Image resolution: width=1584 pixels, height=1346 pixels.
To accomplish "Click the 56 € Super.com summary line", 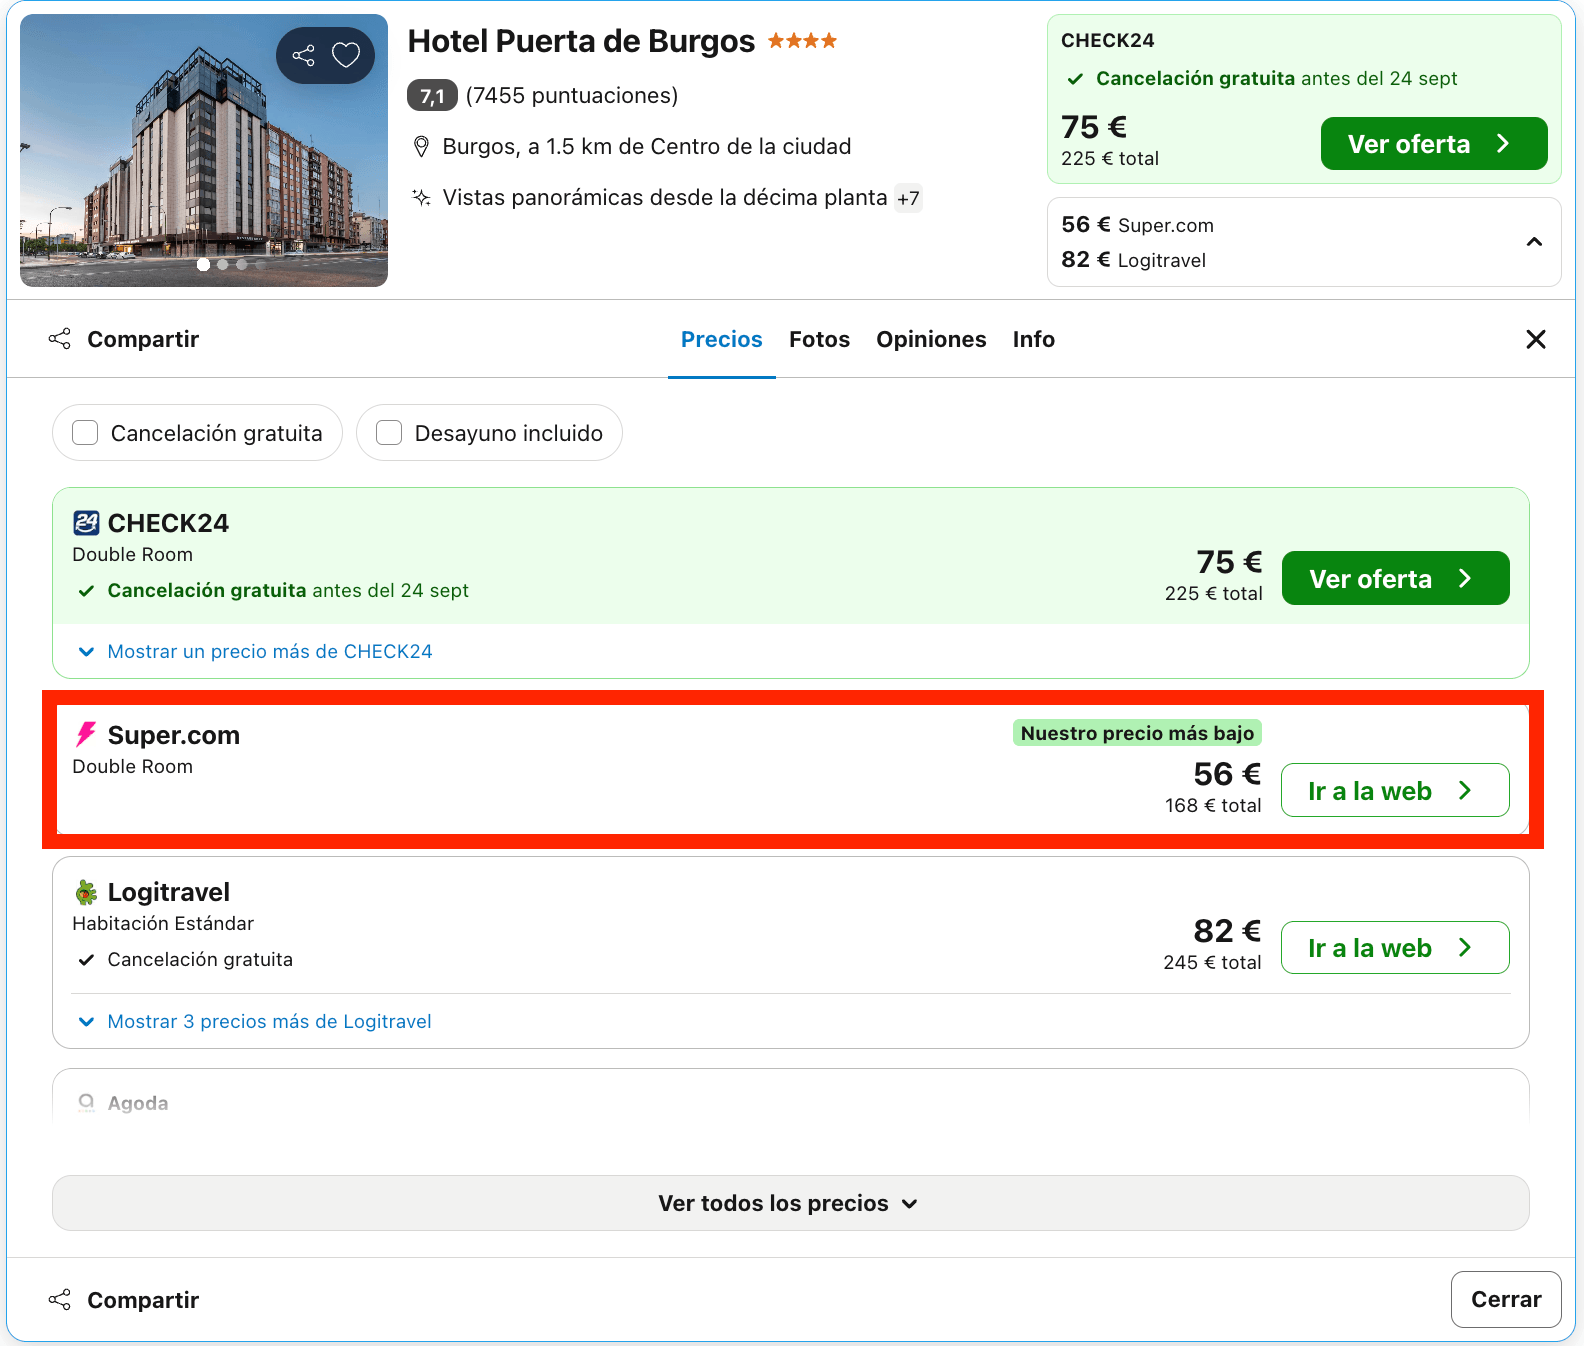I will coord(1138,225).
